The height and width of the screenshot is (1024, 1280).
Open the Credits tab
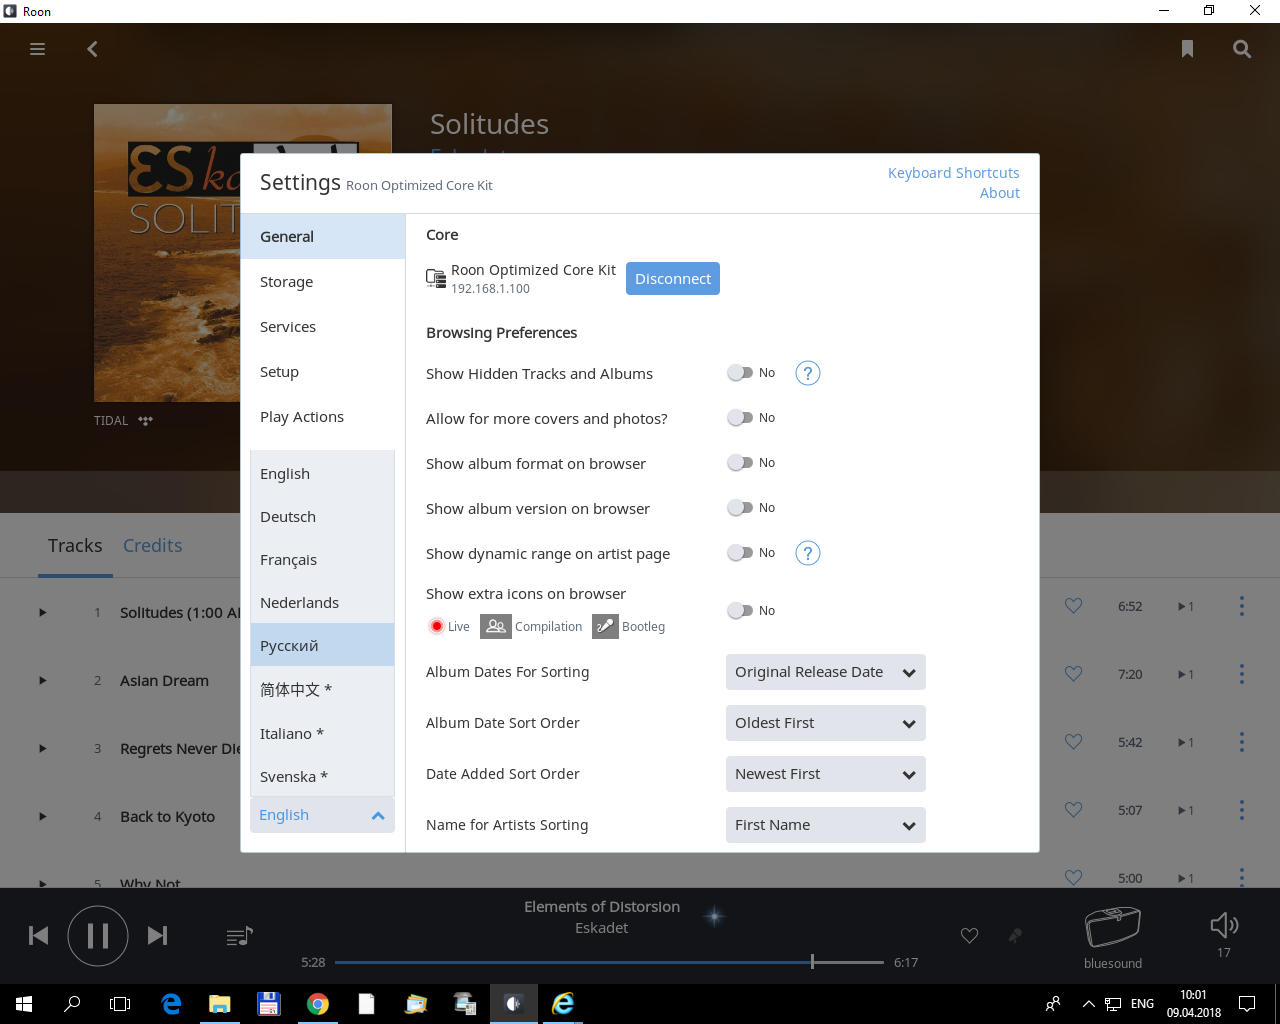[x=152, y=546]
